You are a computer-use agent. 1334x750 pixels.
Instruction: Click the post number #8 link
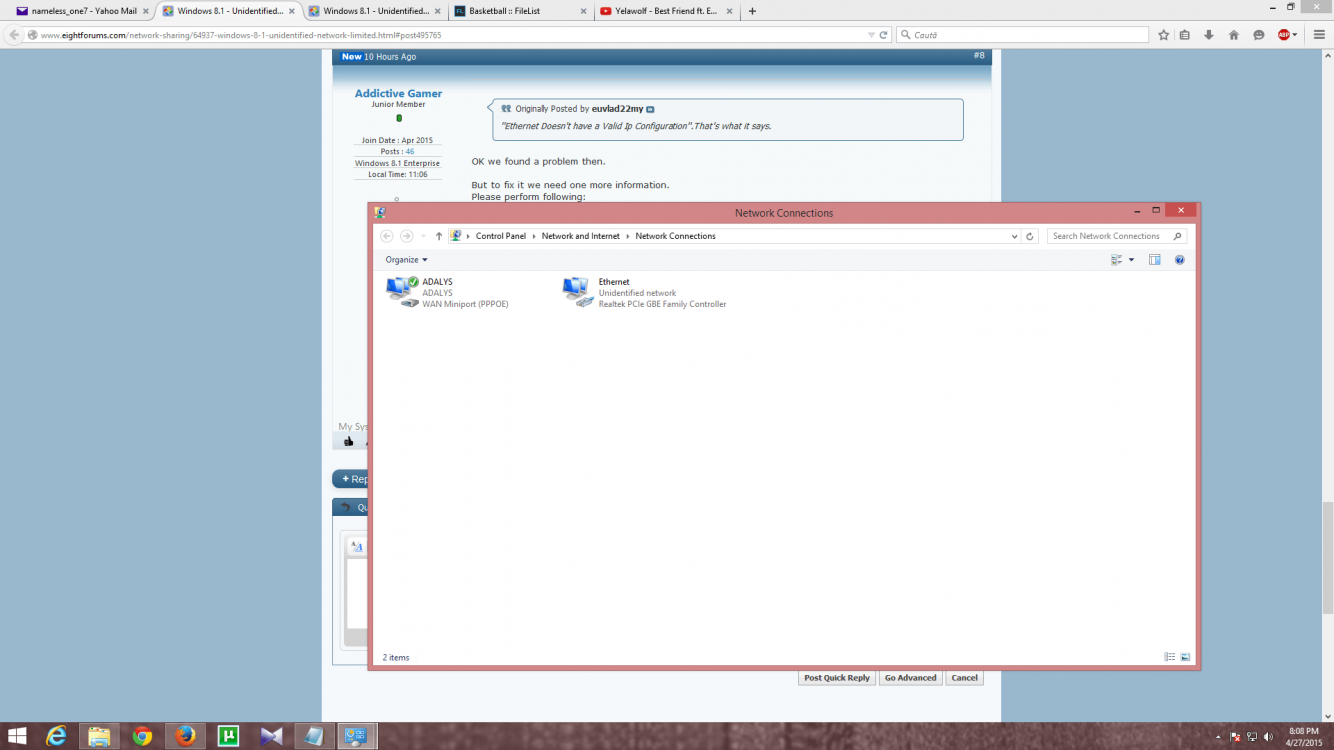point(979,56)
